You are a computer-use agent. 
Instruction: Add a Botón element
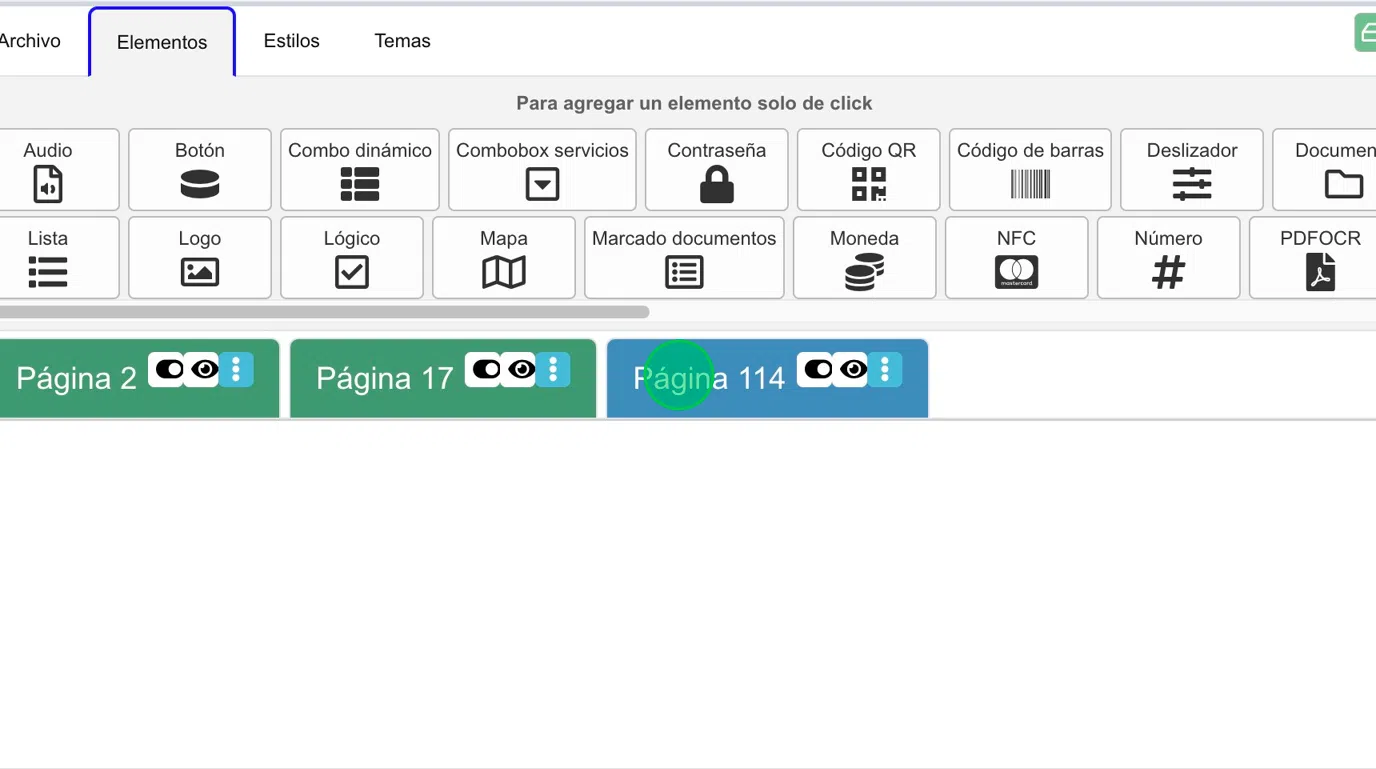pyautogui.click(x=200, y=169)
